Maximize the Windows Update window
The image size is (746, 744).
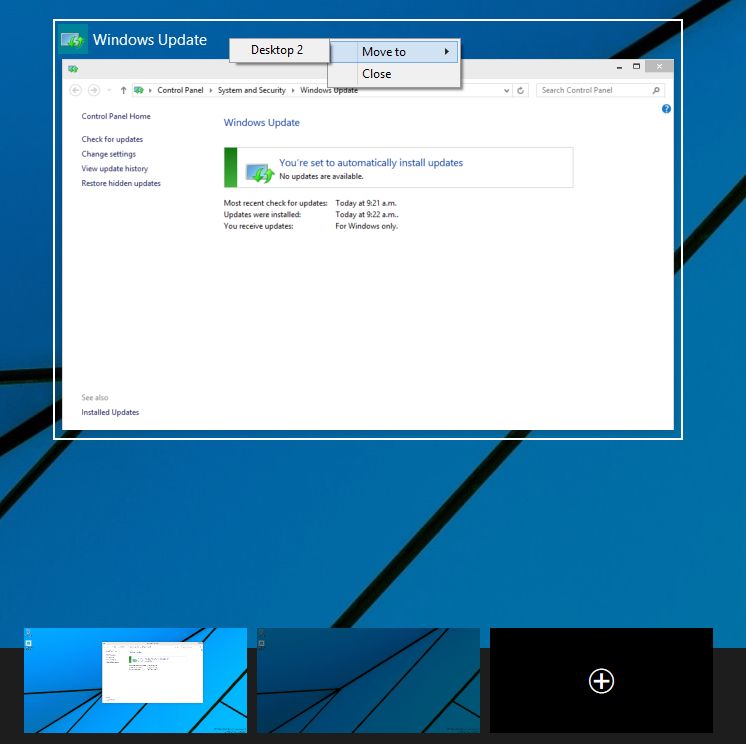[x=636, y=66]
